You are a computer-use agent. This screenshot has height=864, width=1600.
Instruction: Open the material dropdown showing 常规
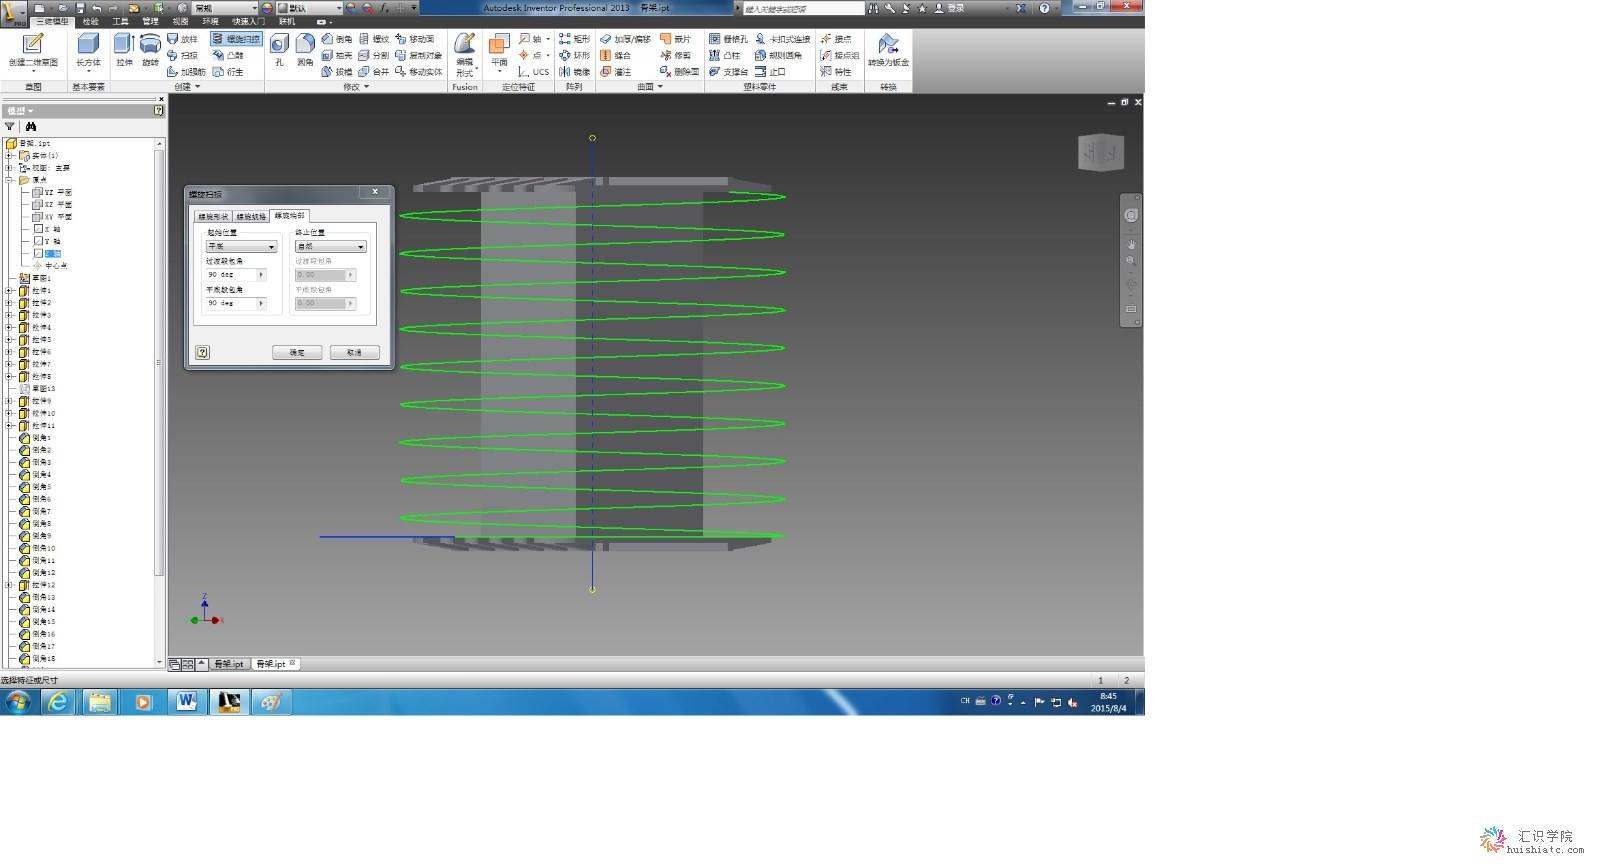[226, 8]
